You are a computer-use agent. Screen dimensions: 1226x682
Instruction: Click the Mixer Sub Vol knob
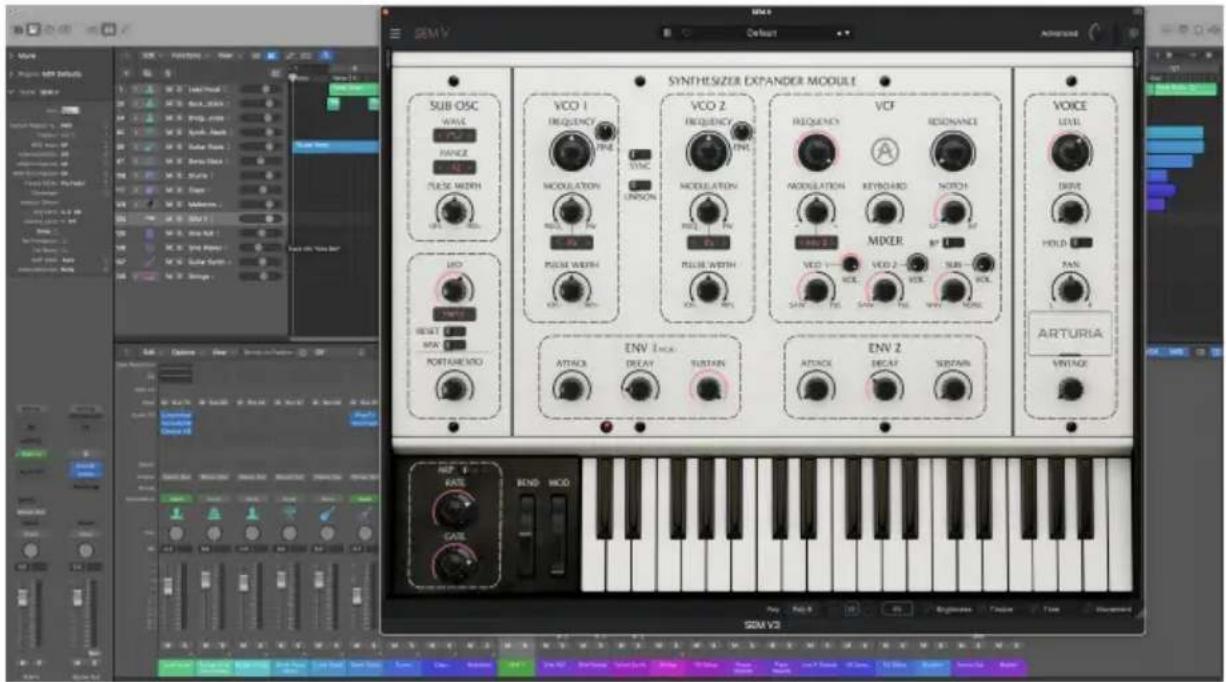(x=984, y=263)
